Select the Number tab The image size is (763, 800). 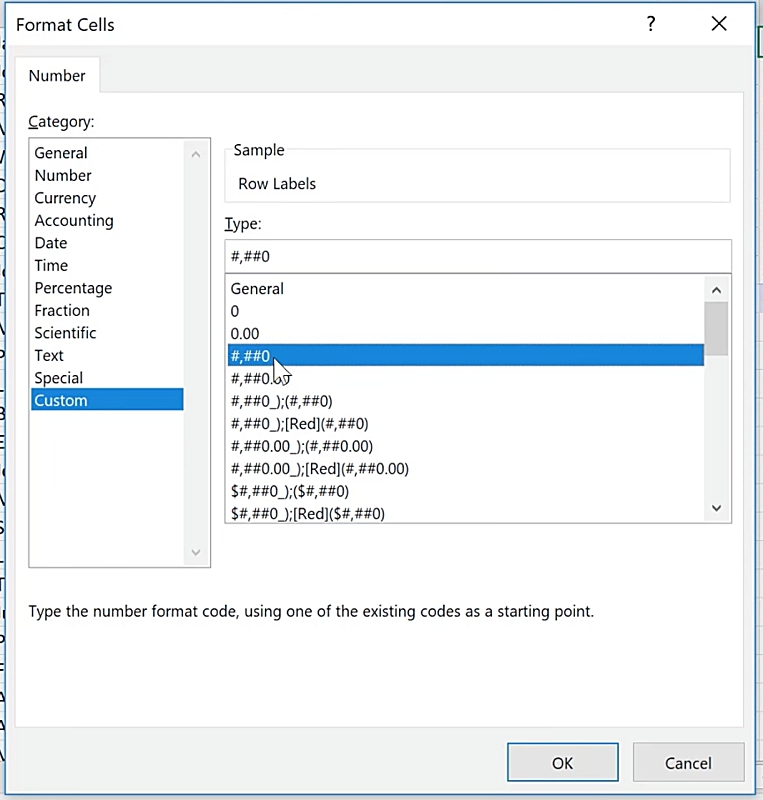click(x=57, y=76)
